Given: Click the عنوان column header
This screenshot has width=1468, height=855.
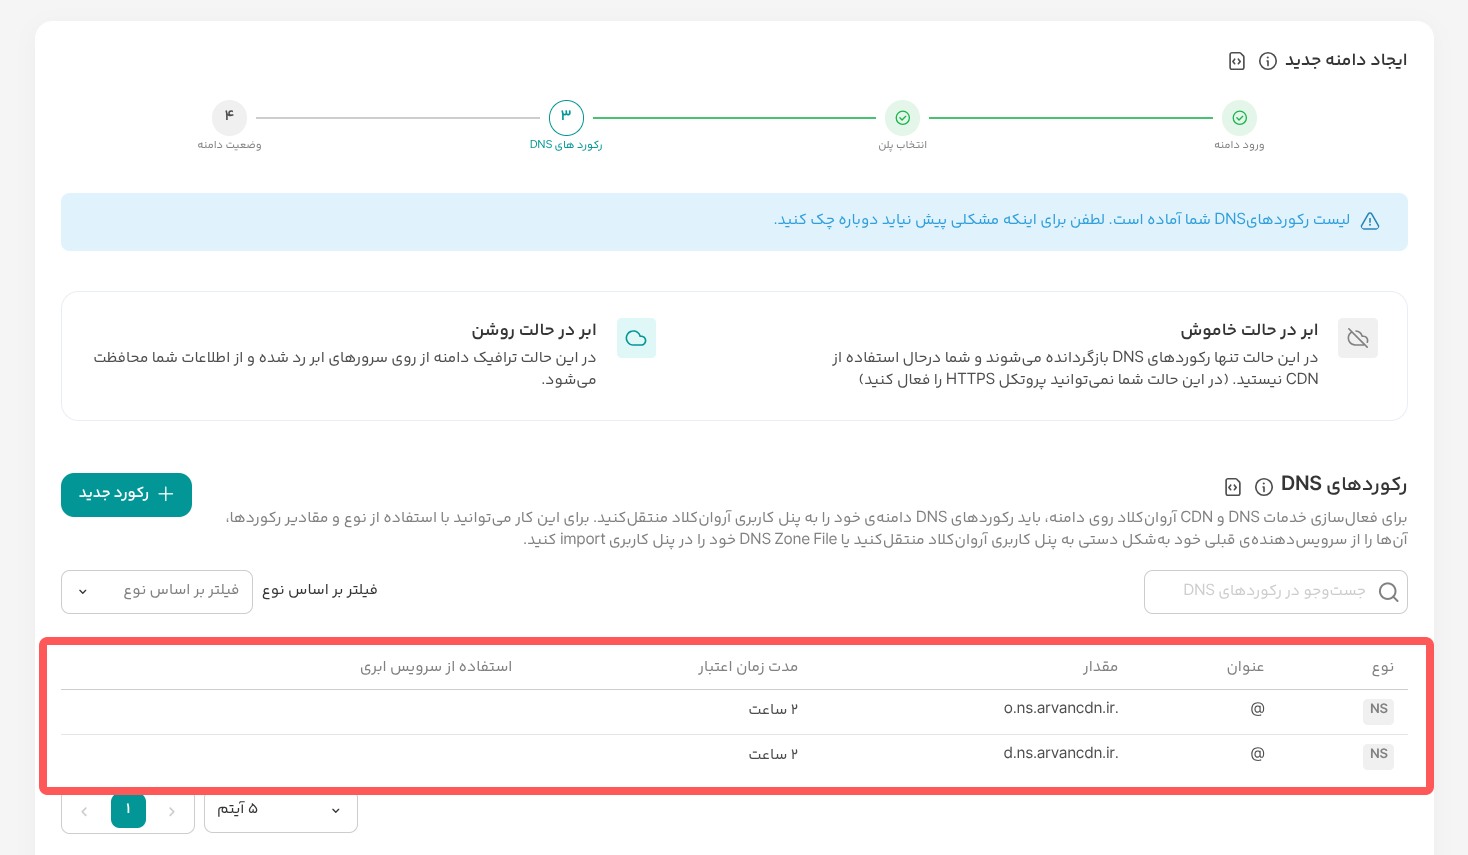Looking at the screenshot, I should point(1246,667).
